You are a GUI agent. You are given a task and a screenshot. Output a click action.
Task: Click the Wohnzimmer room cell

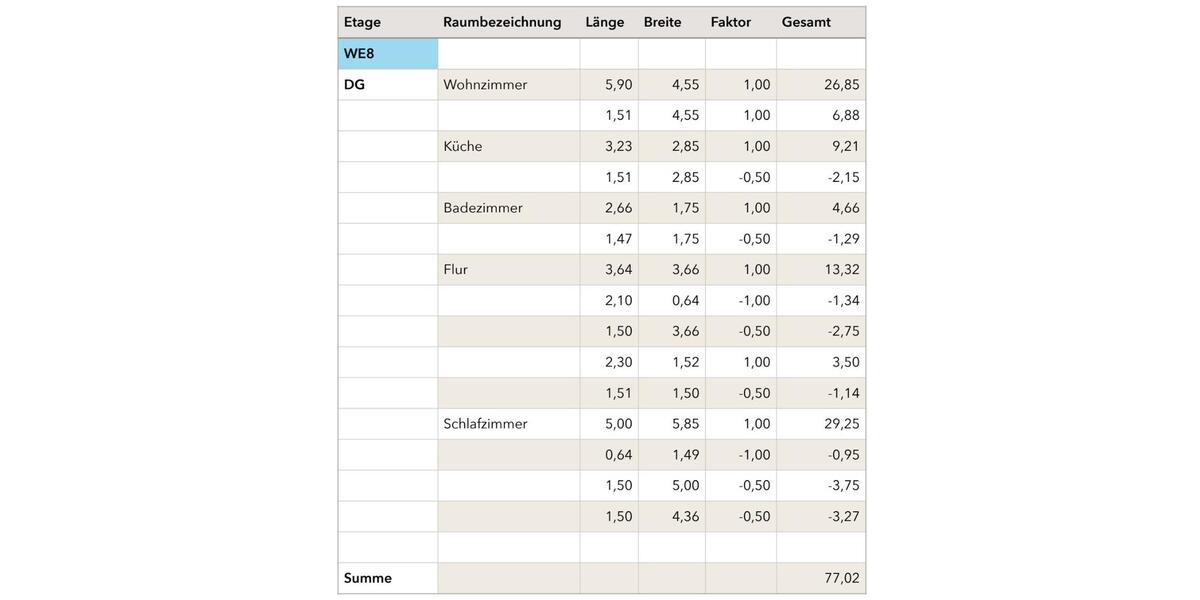[x=508, y=85]
